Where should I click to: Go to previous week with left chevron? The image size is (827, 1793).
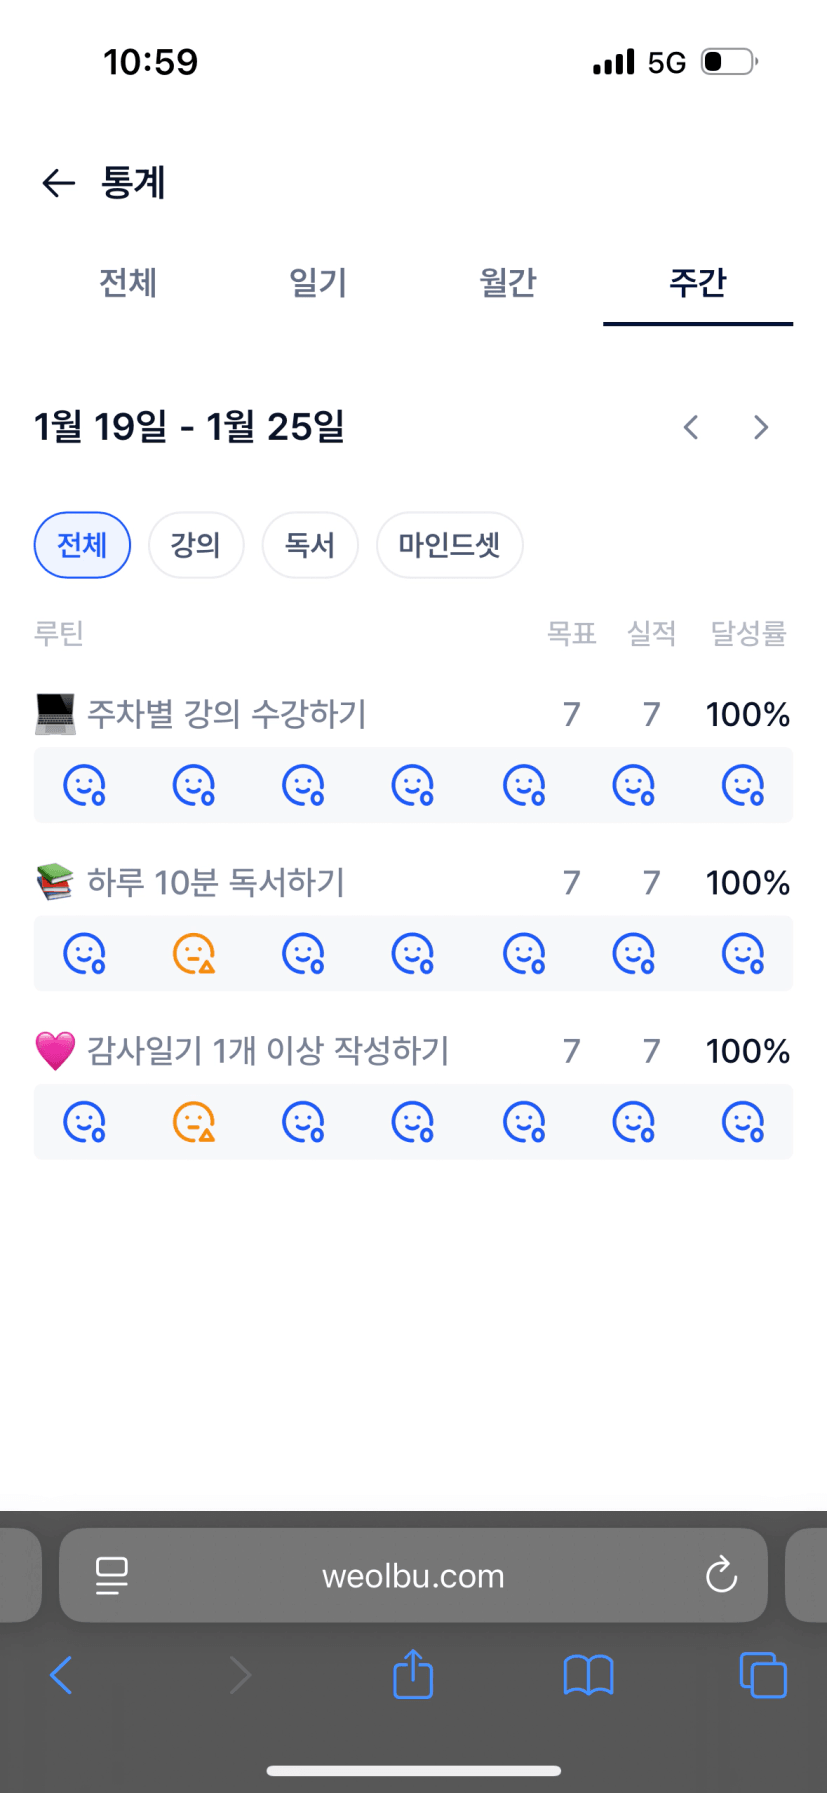click(x=691, y=428)
